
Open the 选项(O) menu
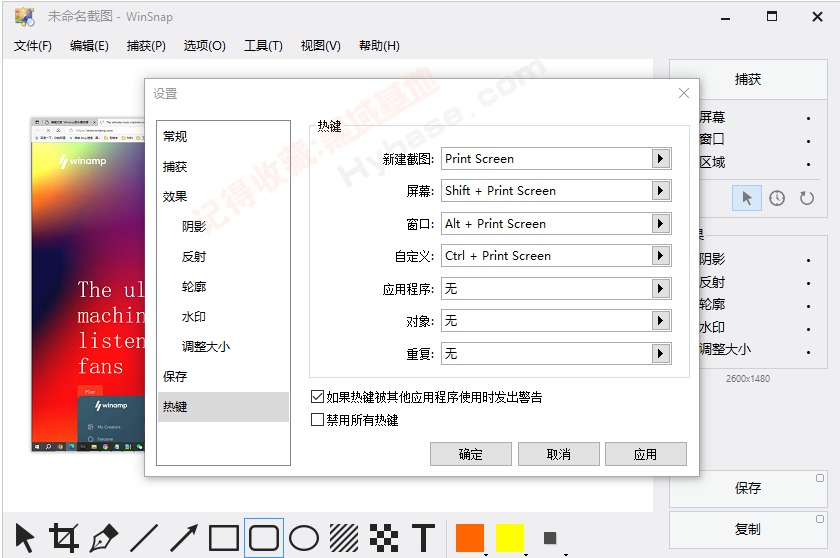[204, 46]
